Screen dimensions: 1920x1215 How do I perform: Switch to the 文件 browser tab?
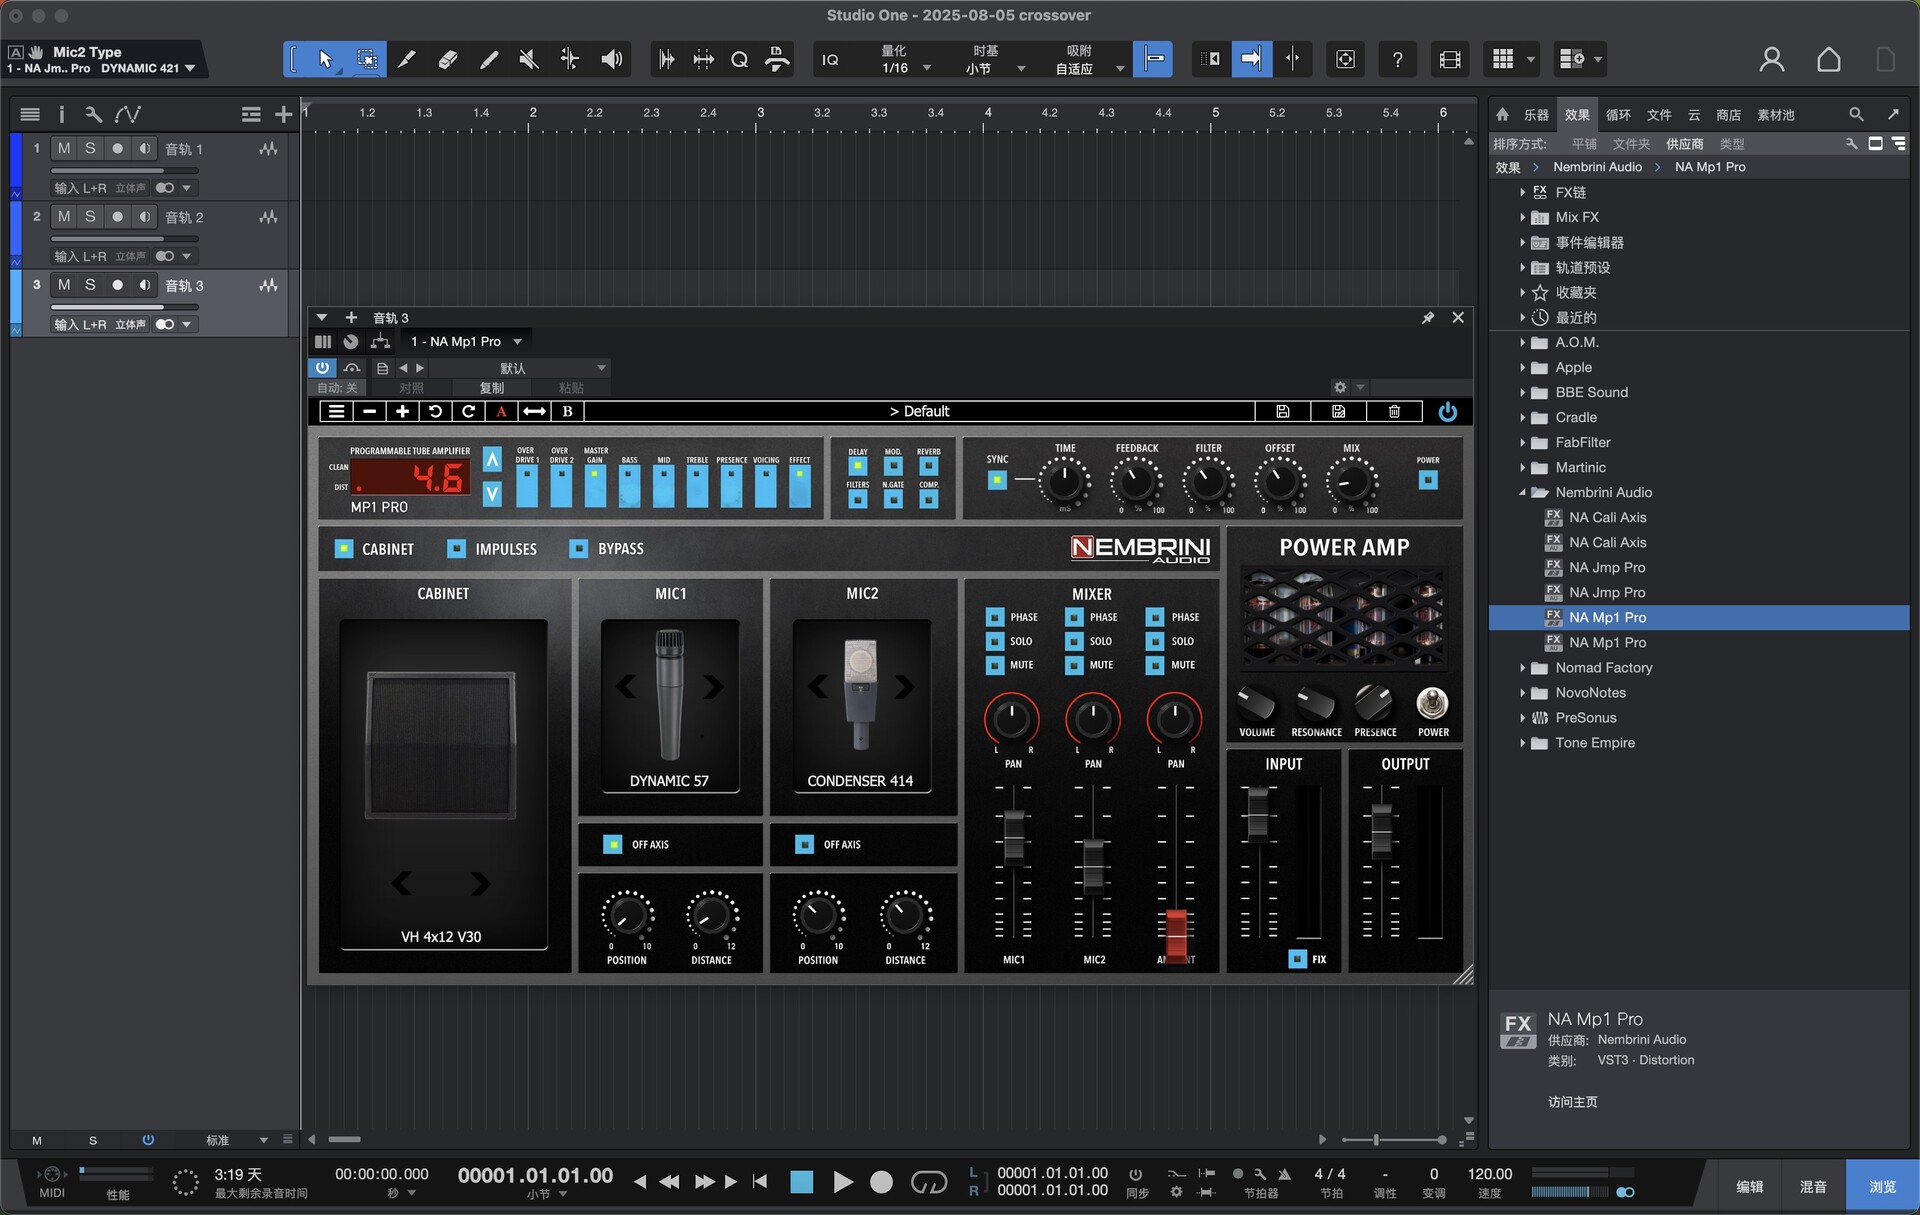click(x=1659, y=115)
